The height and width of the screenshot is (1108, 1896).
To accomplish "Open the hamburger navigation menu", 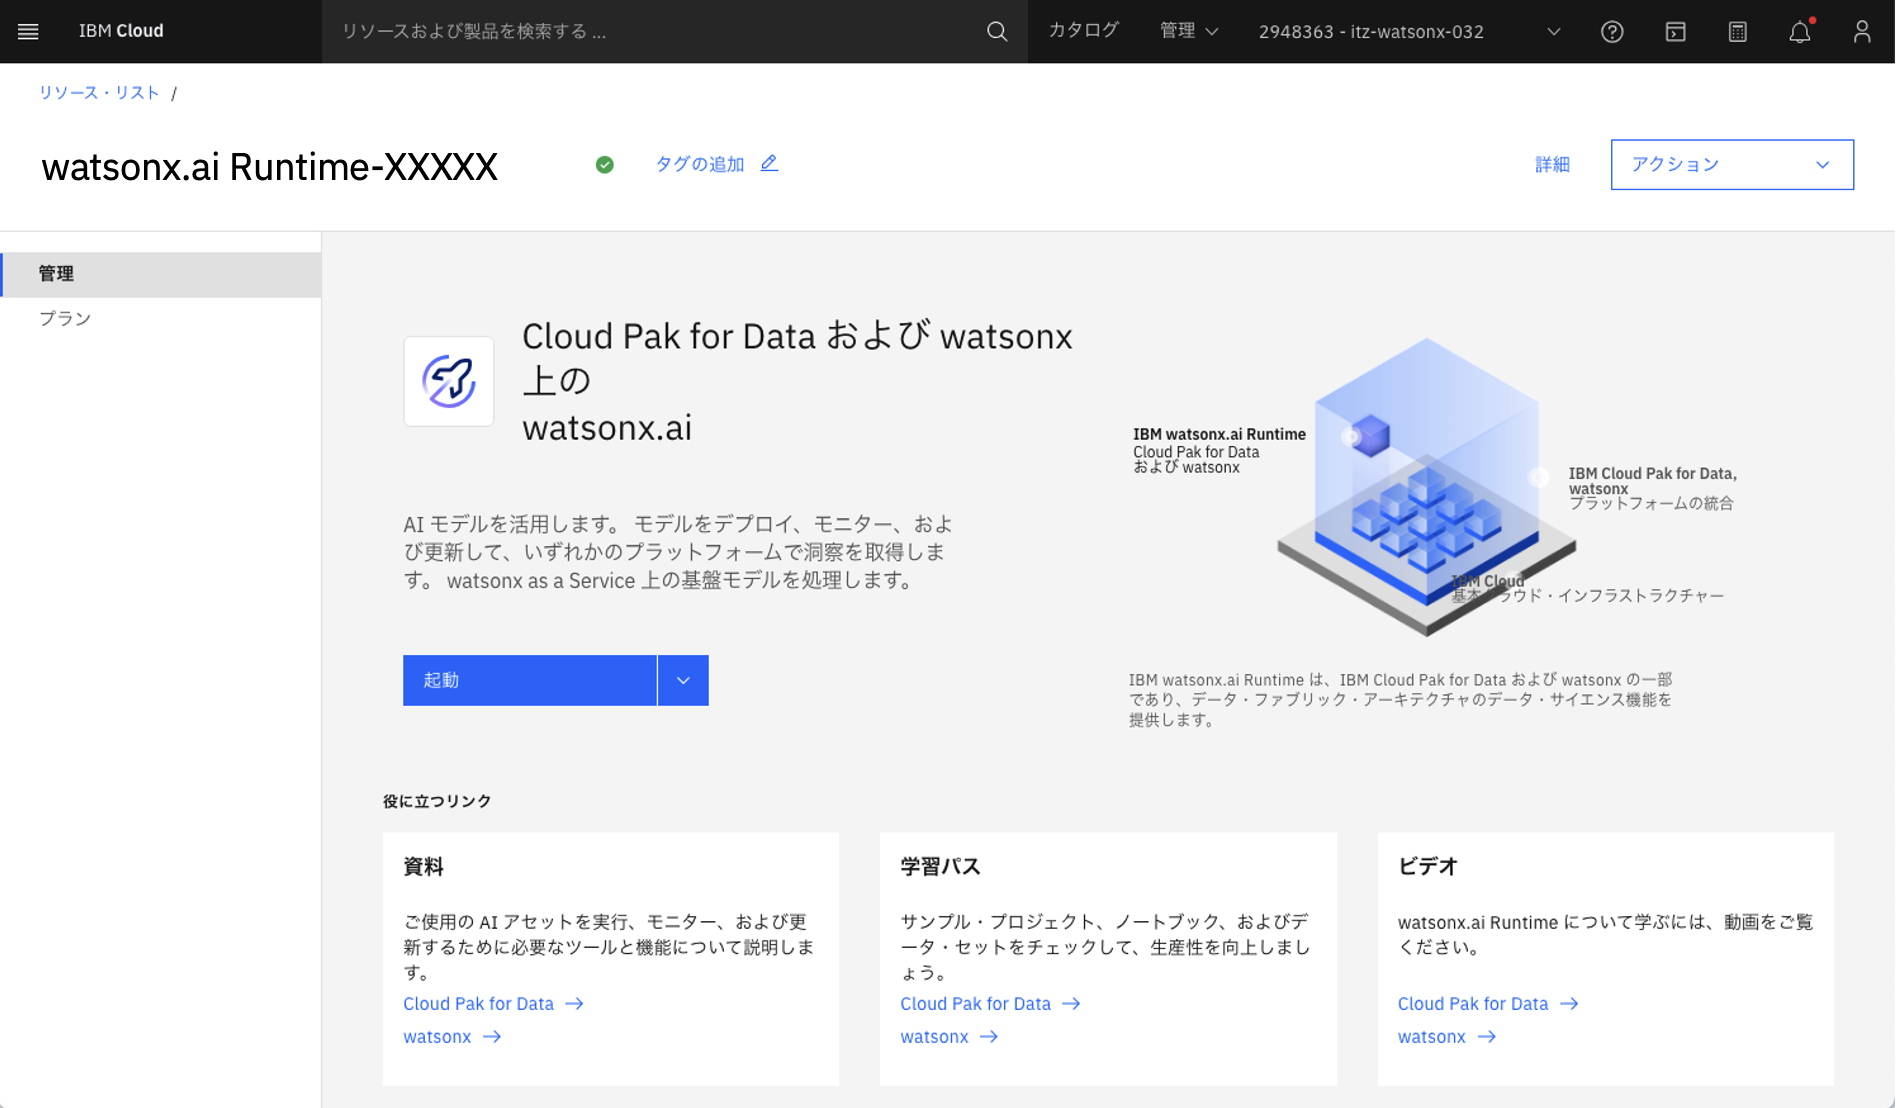I will 28,31.
